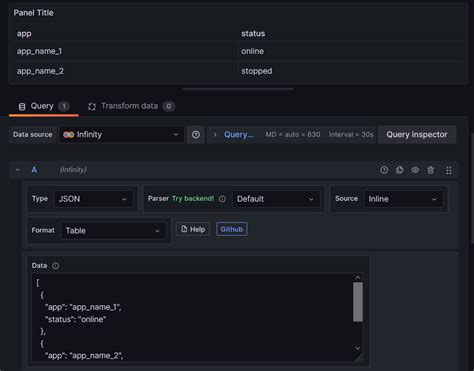This screenshot has width=474, height=371.
Task: Toggle visibility of query A
Action: (x=415, y=170)
